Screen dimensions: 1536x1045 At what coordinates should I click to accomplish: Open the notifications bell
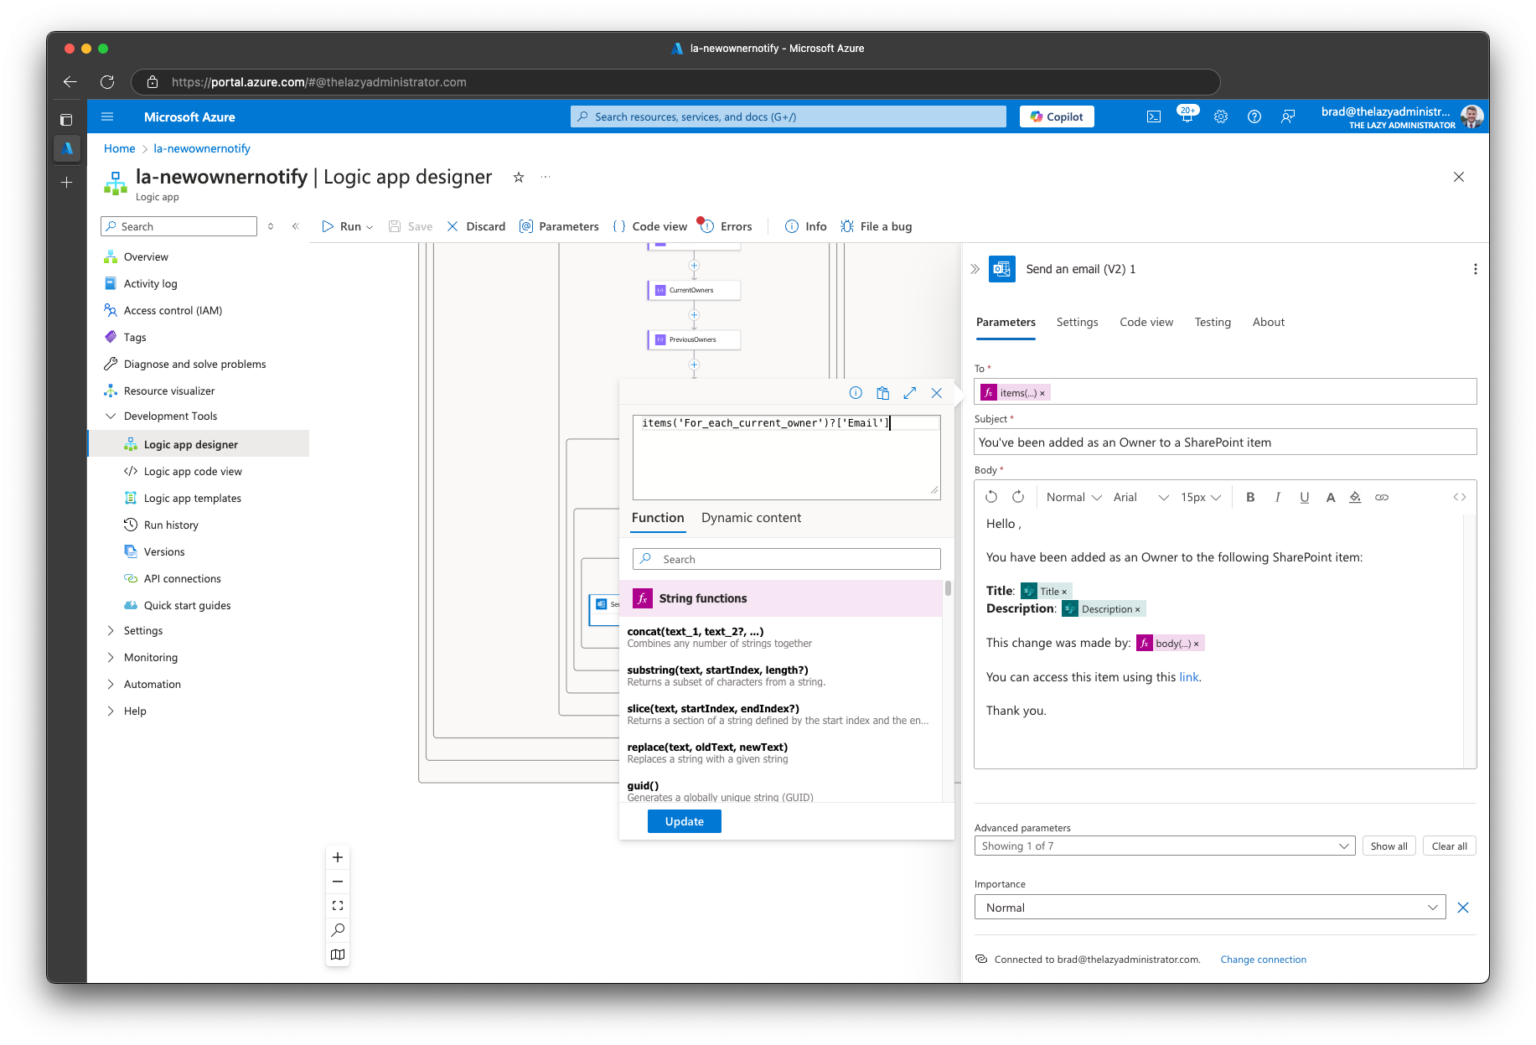pyautogui.click(x=1187, y=117)
